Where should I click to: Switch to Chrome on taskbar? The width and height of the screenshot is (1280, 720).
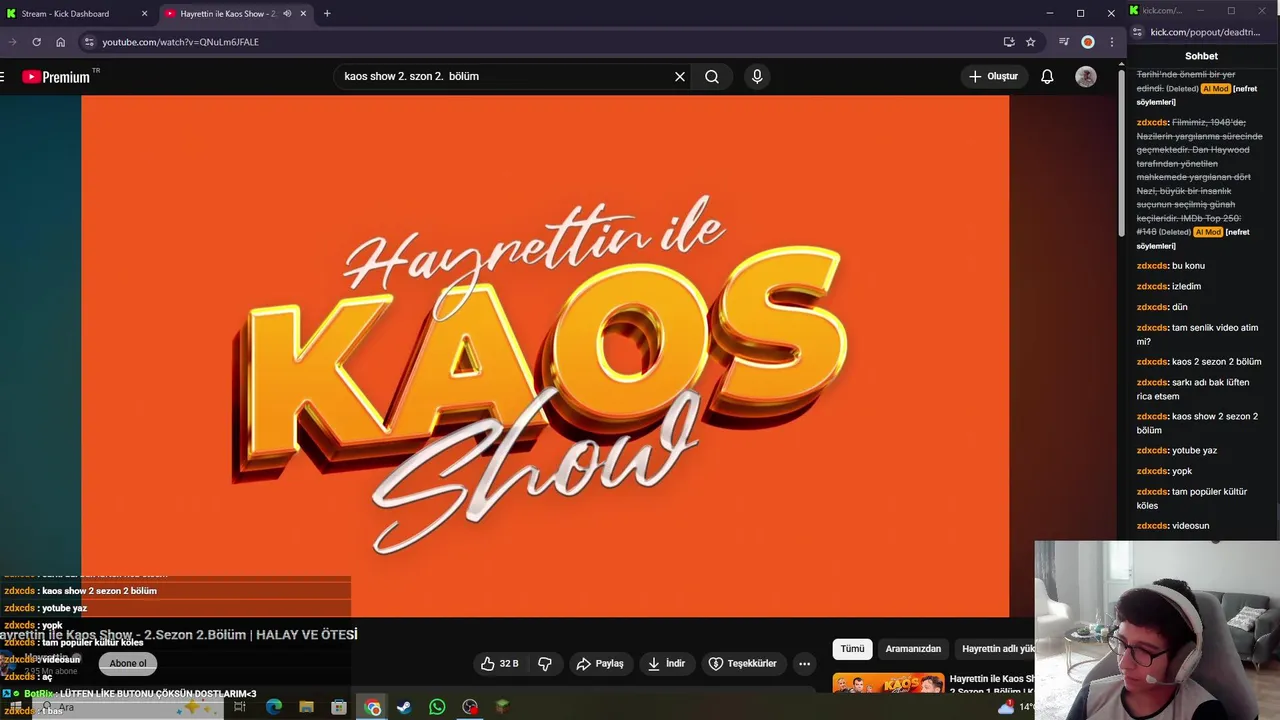coord(372,707)
